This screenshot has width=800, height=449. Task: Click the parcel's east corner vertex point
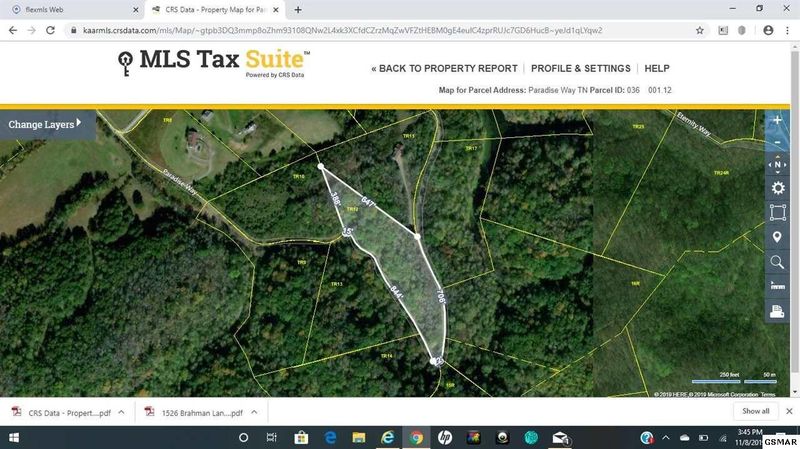click(417, 237)
